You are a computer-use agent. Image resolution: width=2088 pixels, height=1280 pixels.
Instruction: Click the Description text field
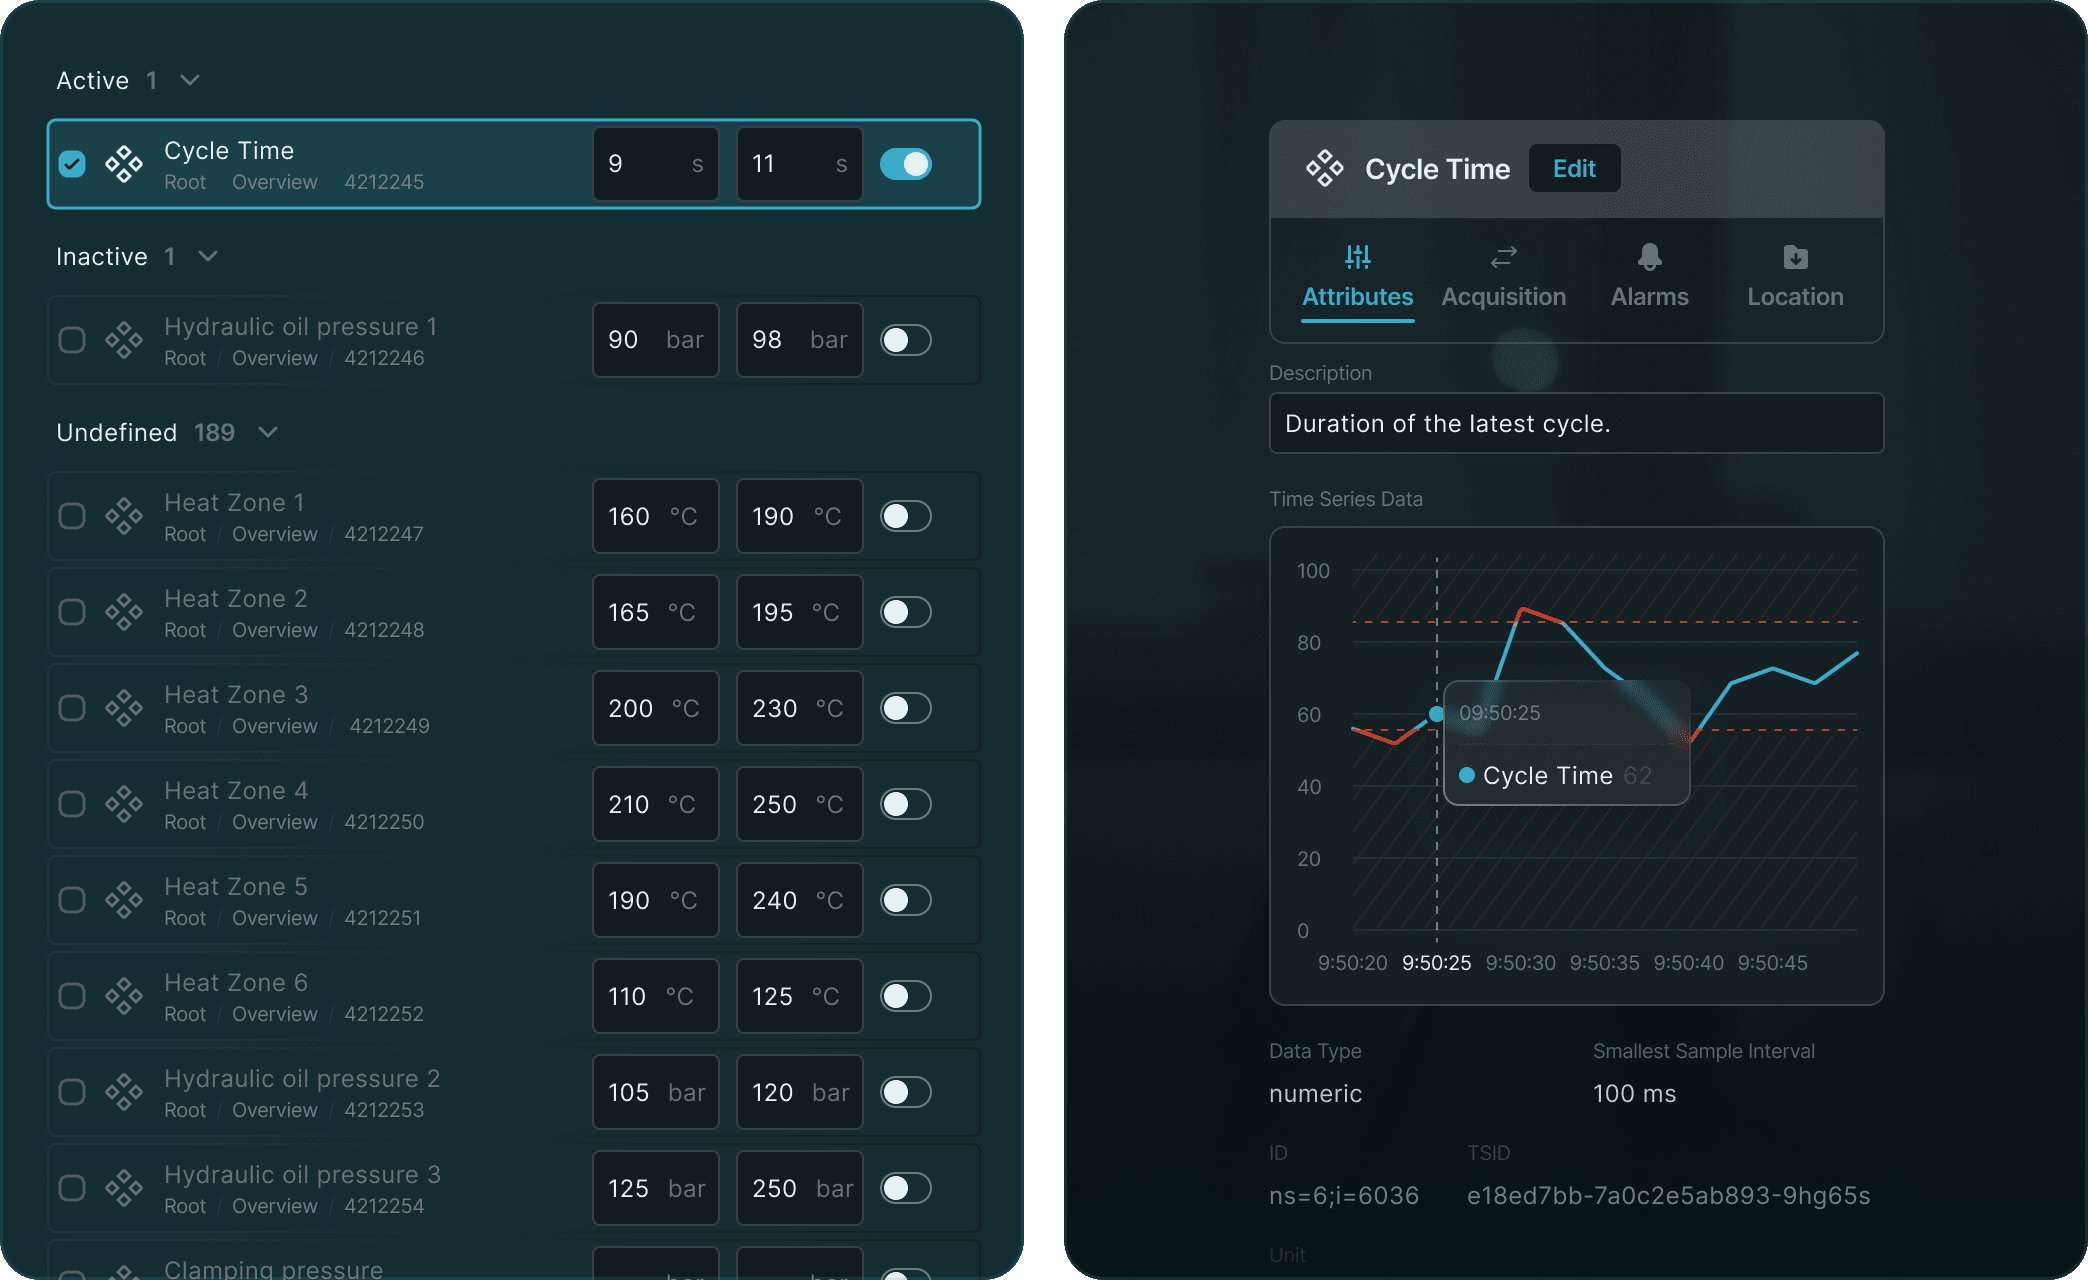[x=1576, y=423]
